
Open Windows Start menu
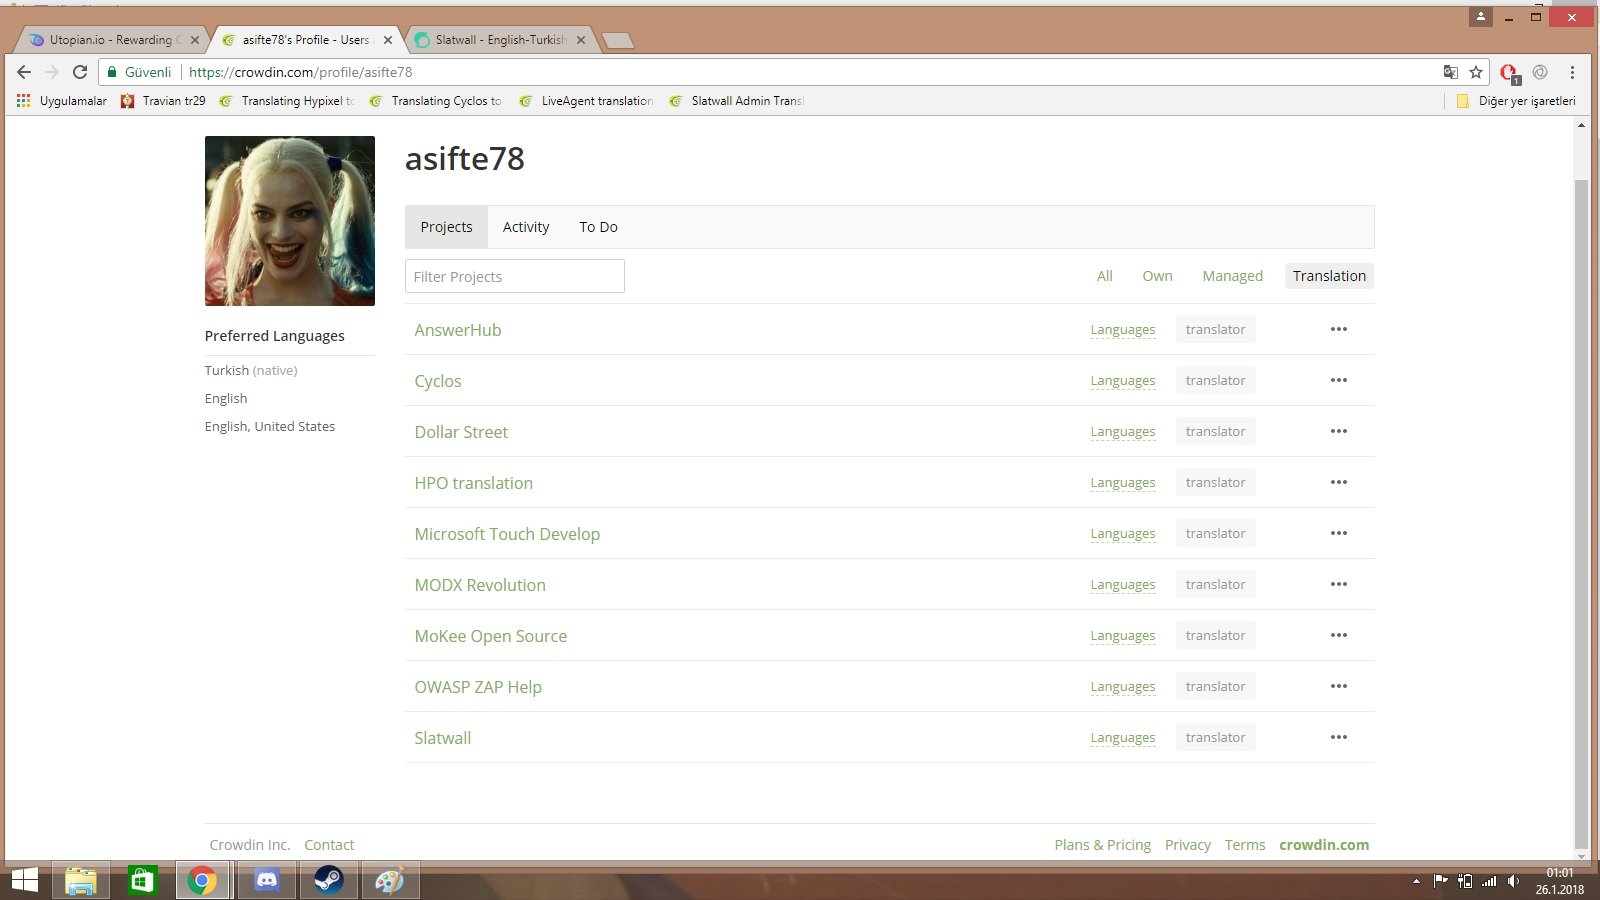[x=24, y=880]
